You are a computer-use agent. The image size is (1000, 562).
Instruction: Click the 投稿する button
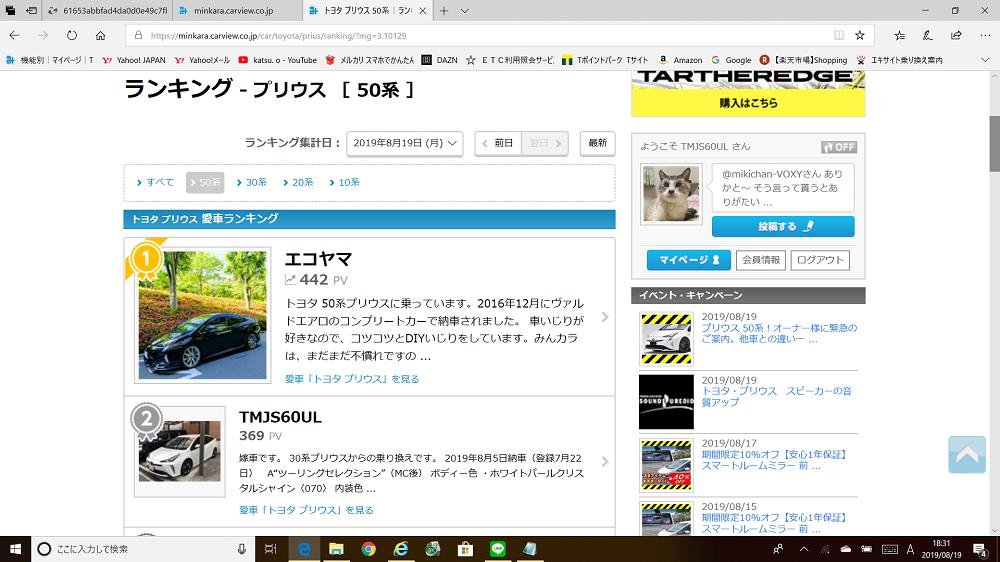coord(783,226)
